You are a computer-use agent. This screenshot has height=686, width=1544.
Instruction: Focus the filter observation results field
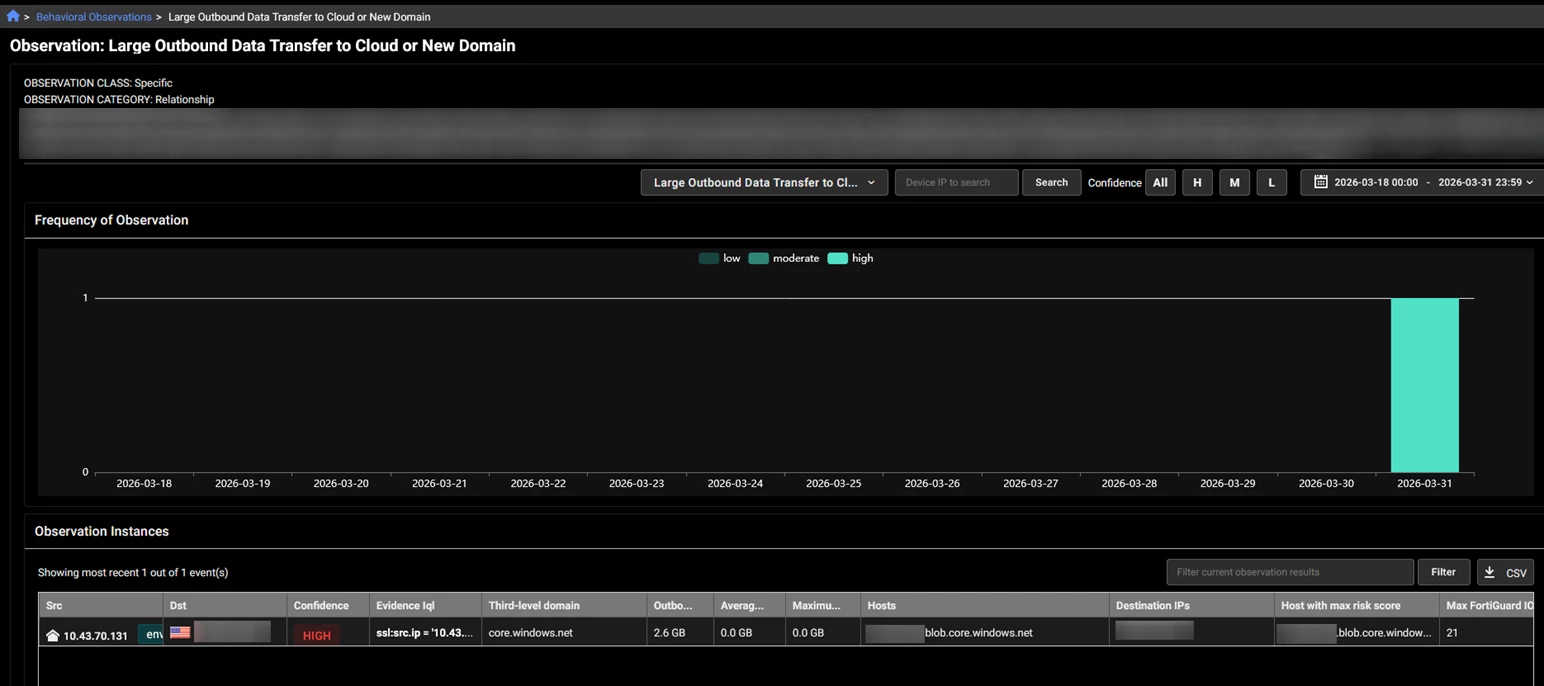click(x=1290, y=572)
